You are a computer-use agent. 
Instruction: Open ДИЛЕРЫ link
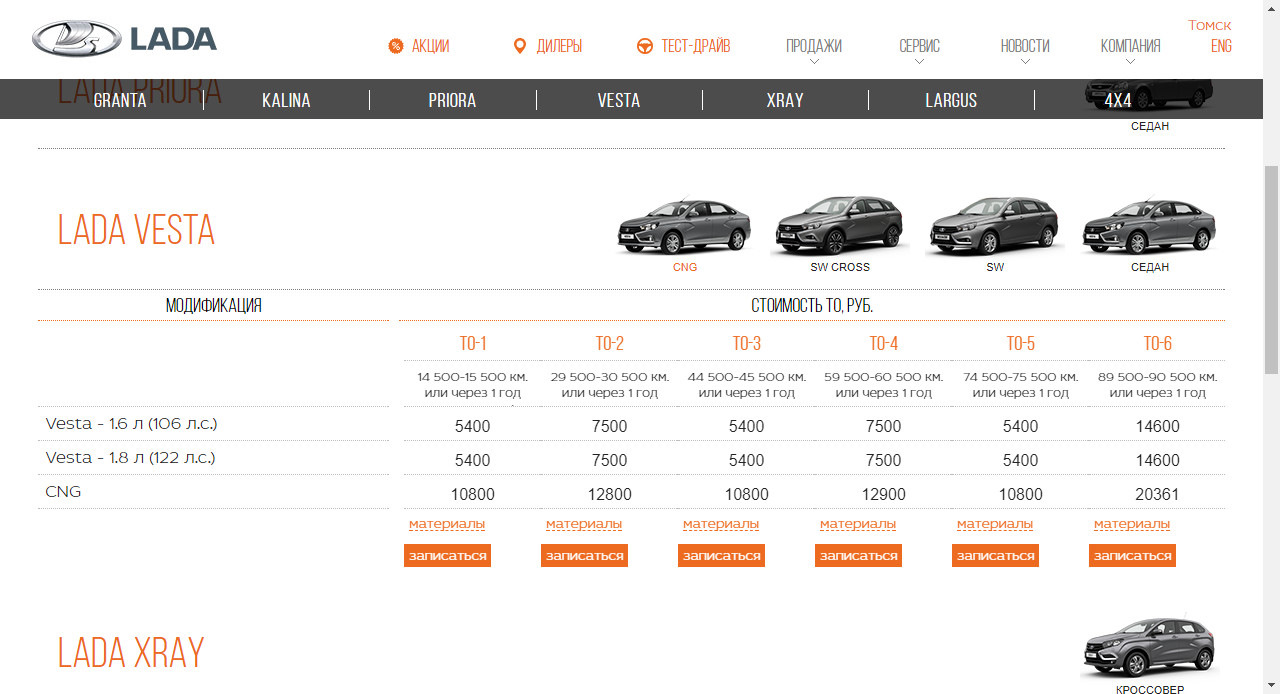[559, 46]
